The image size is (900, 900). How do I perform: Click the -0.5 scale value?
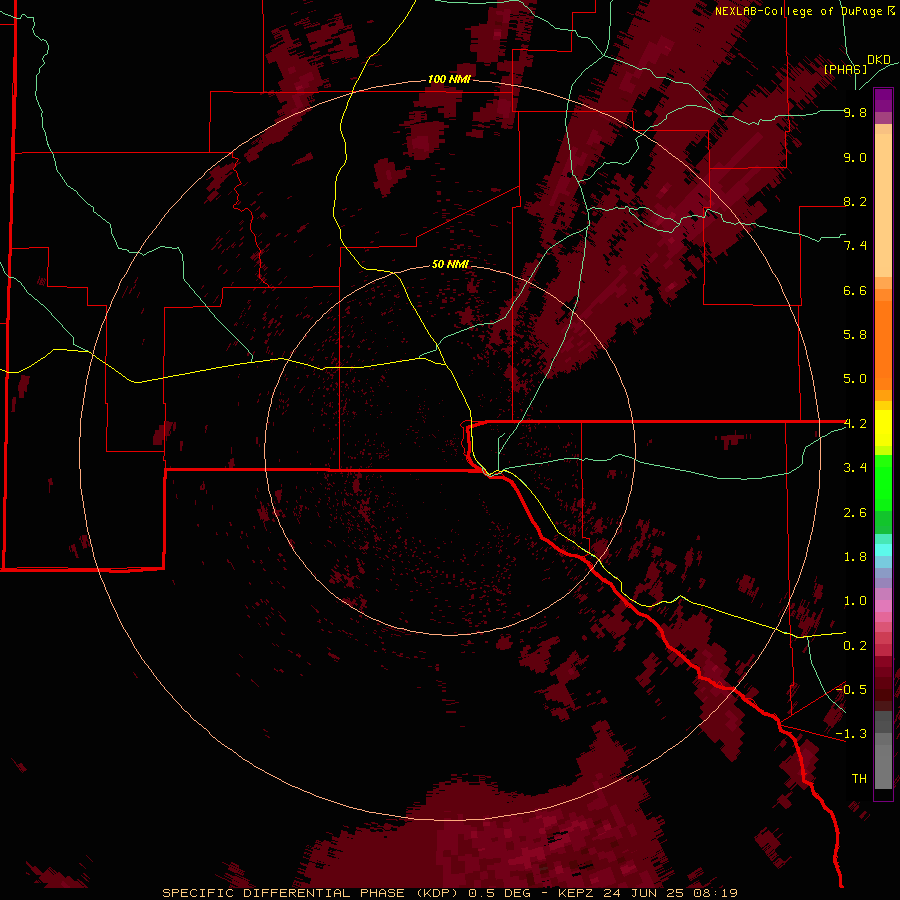[851, 690]
